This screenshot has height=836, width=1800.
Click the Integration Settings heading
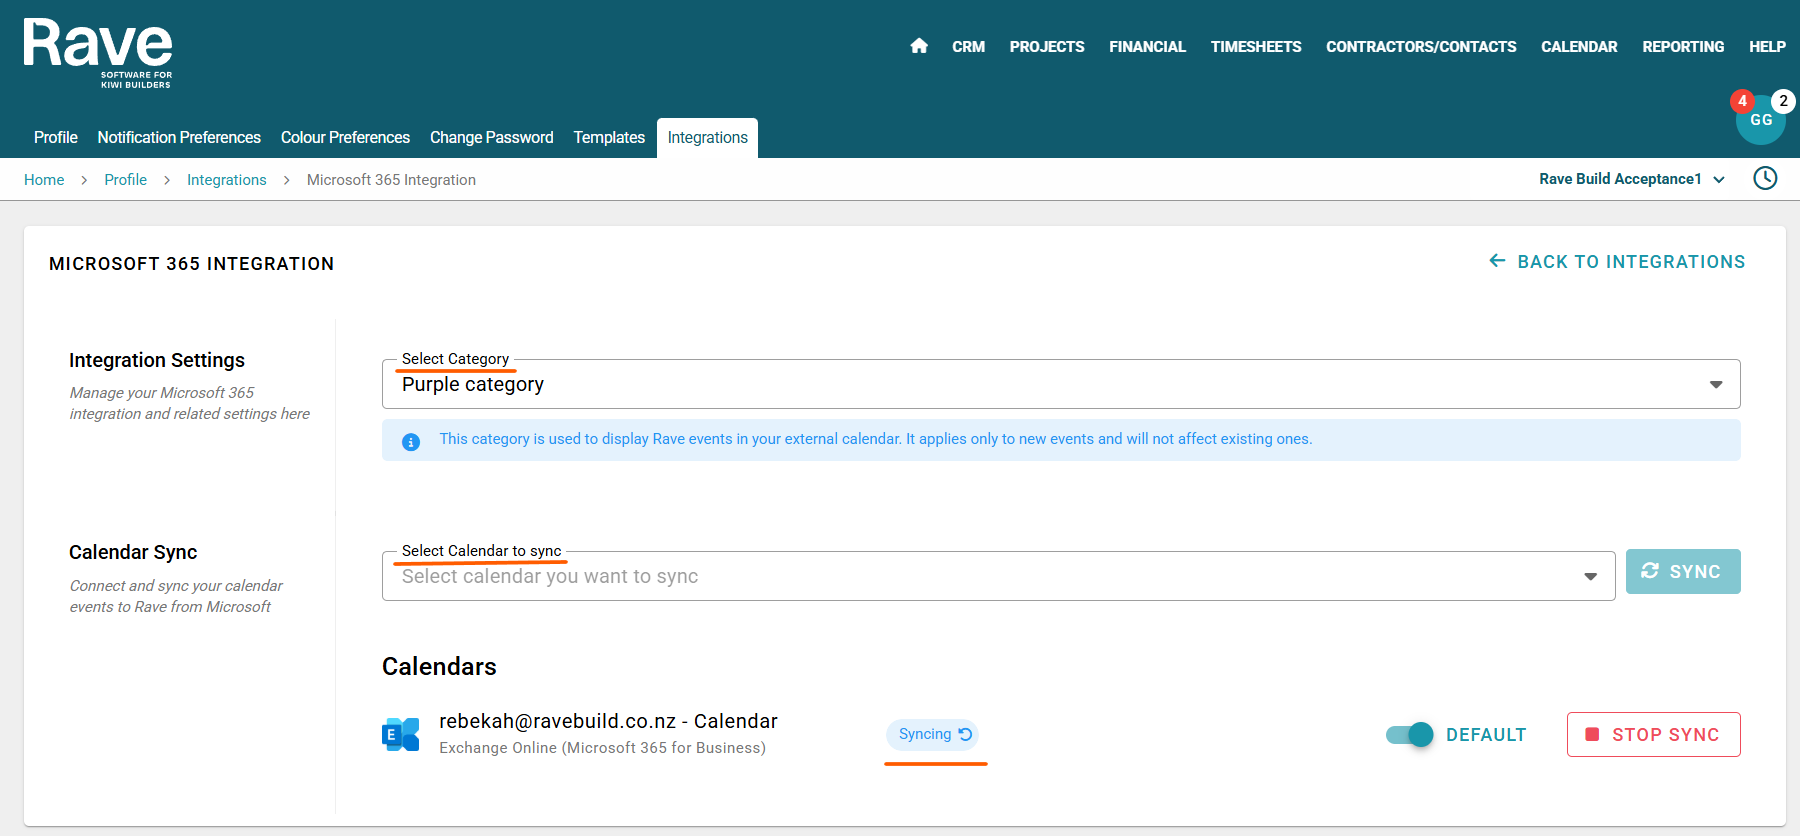pyautogui.click(x=157, y=360)
